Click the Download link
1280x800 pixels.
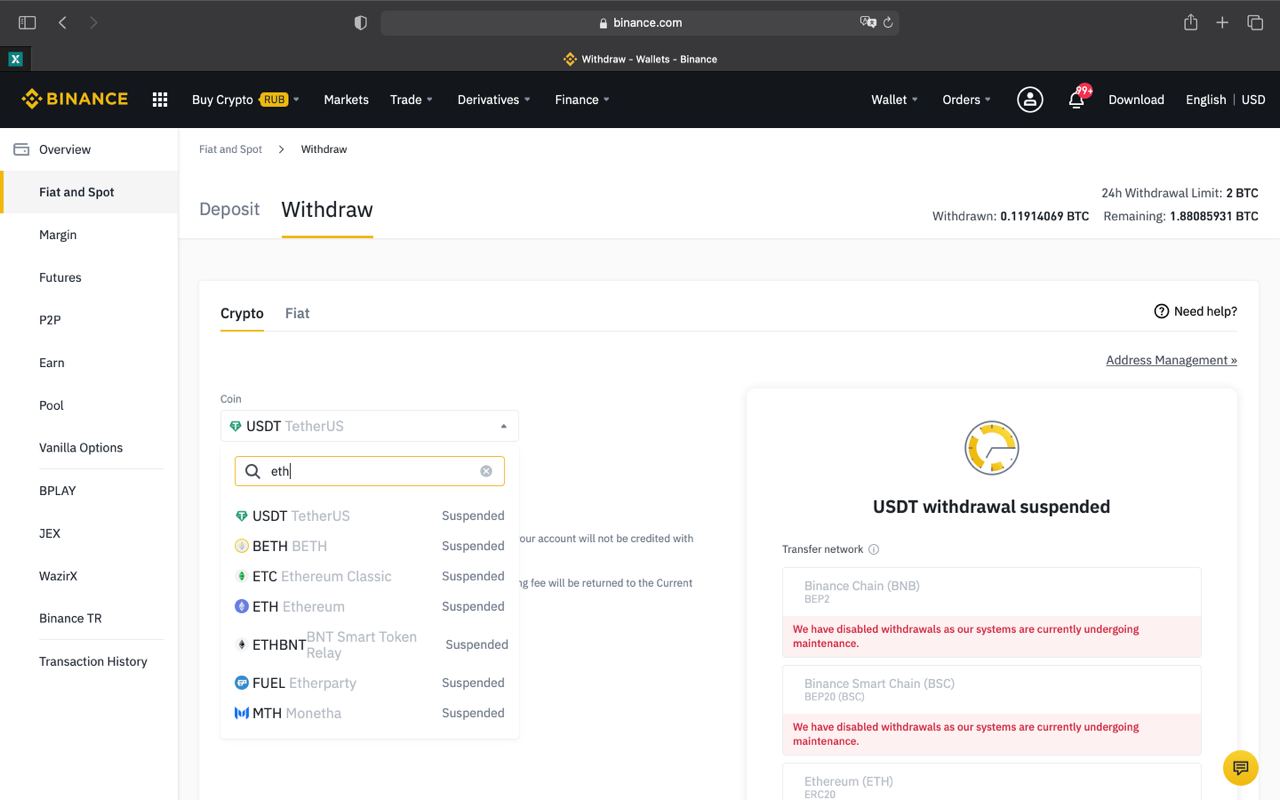[1136, 99]
